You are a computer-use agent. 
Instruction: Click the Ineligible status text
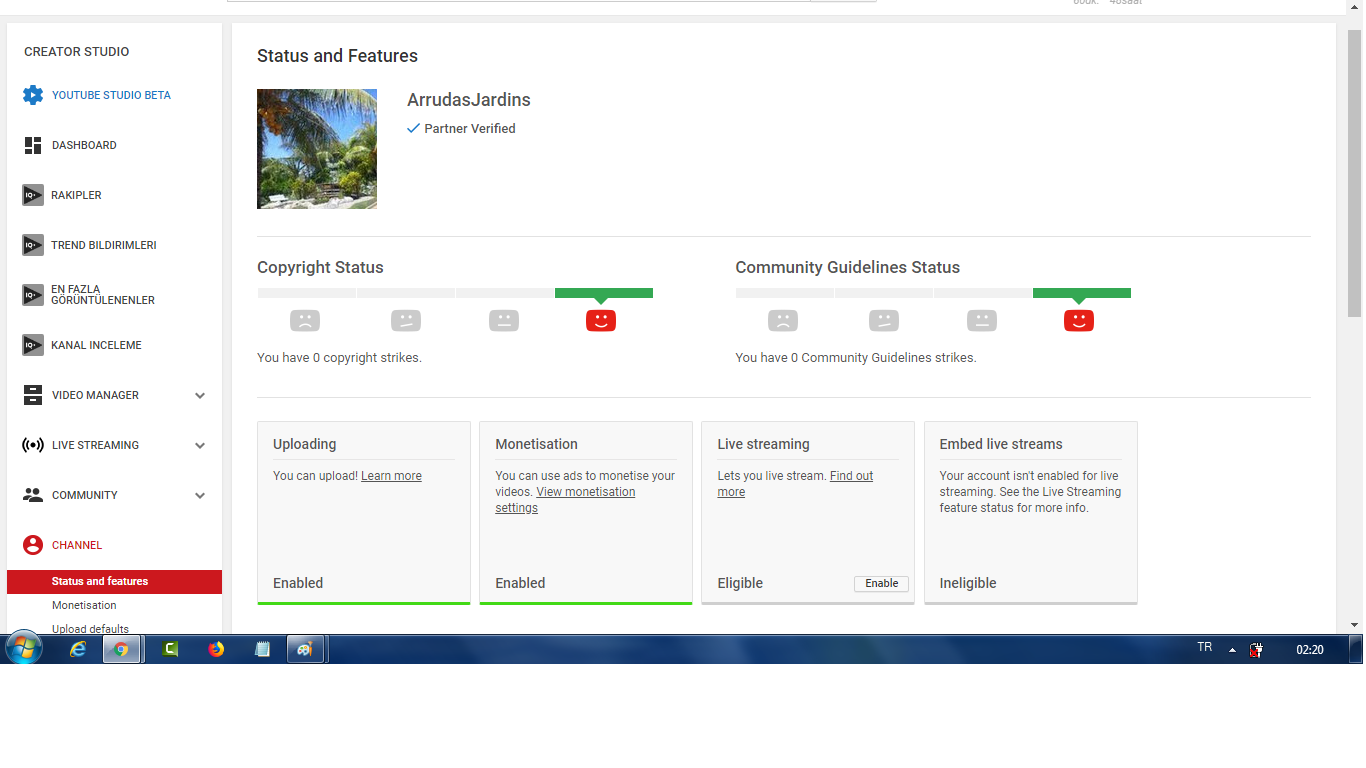[x=968, y=583]
